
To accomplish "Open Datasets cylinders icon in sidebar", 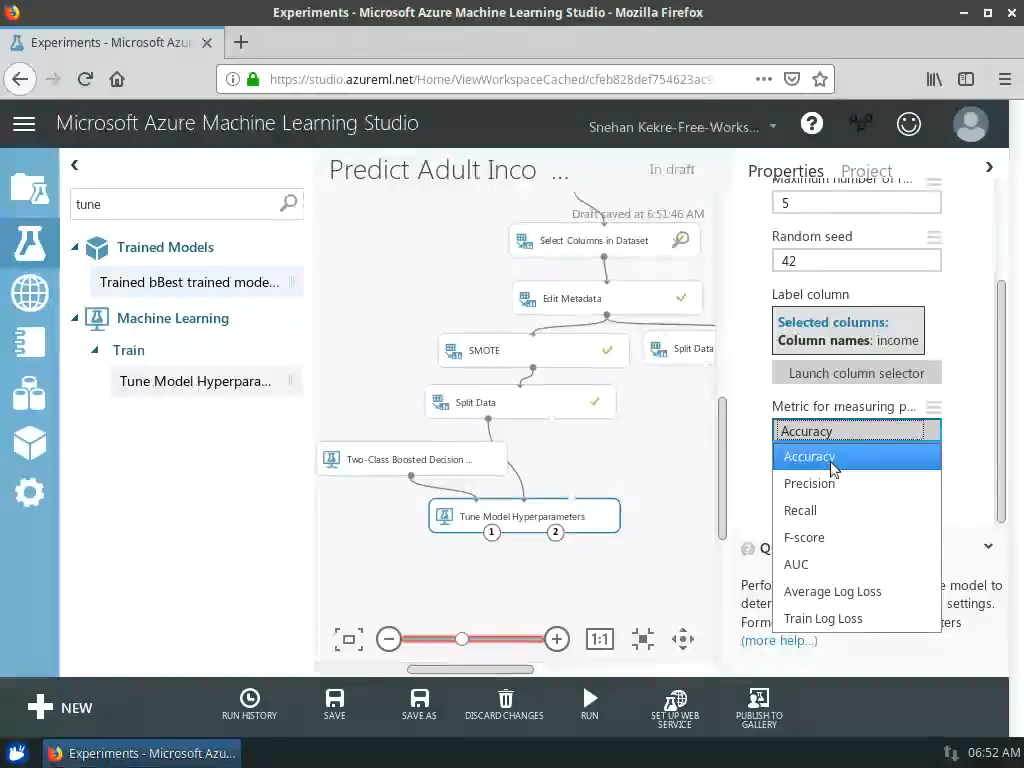I will tap(29, 393).
